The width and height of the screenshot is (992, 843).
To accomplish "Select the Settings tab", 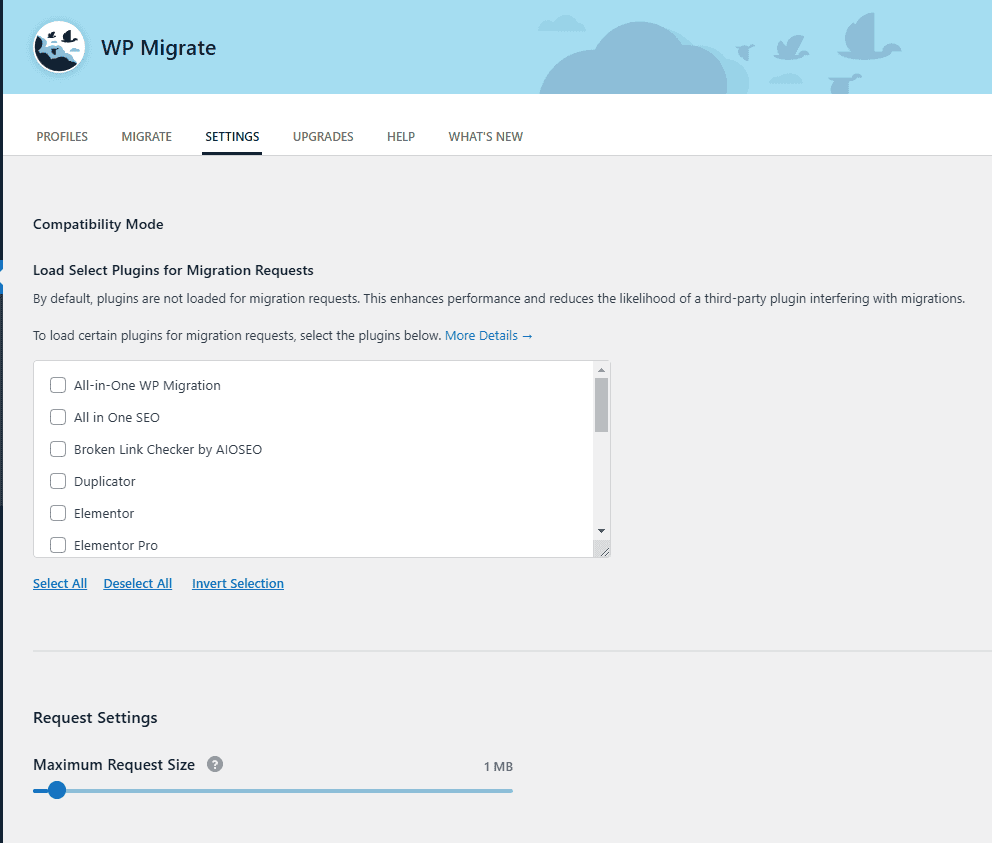I will (x=232, y=137).
